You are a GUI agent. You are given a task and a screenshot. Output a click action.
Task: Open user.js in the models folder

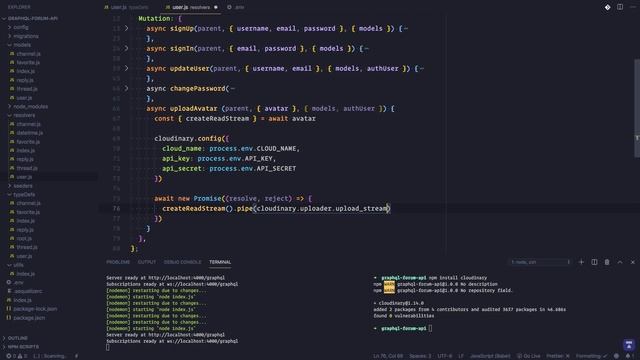(x=21, y=98)
